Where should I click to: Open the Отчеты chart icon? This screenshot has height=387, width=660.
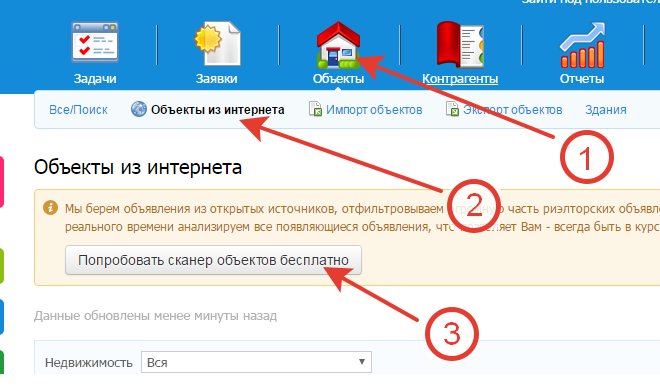click(582, 45)
